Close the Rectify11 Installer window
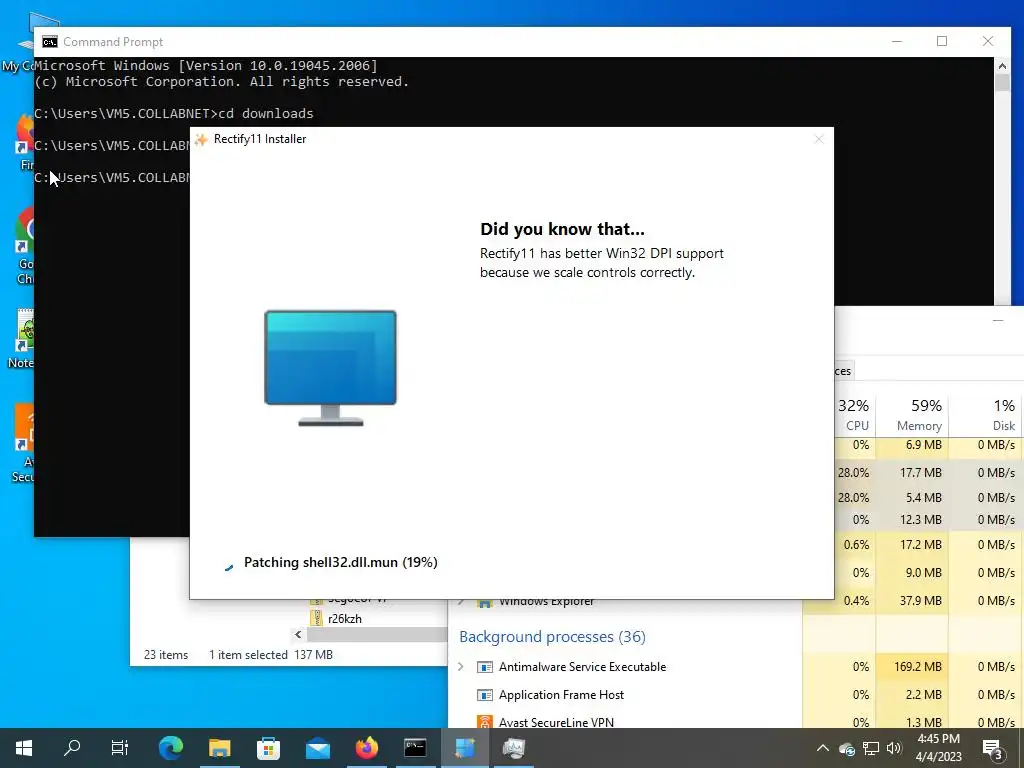 (819, 139)
